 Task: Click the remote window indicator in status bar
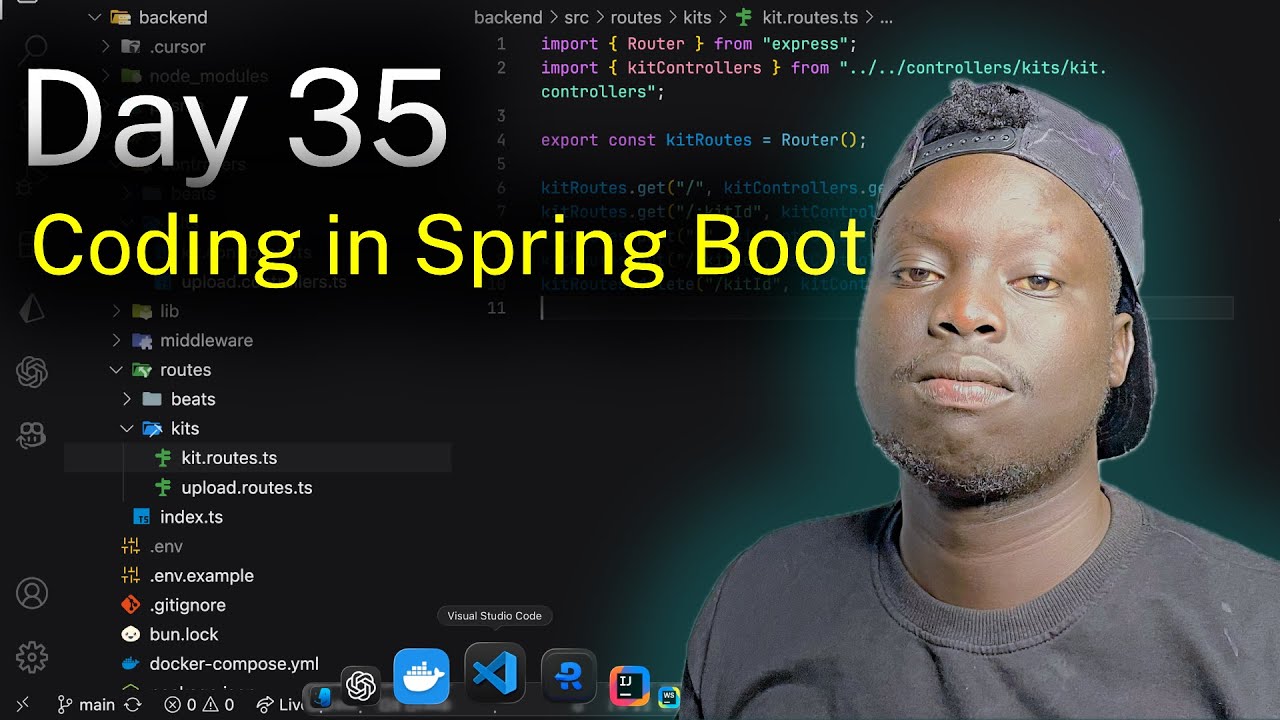pyautogui.click(x=22, y=704)
